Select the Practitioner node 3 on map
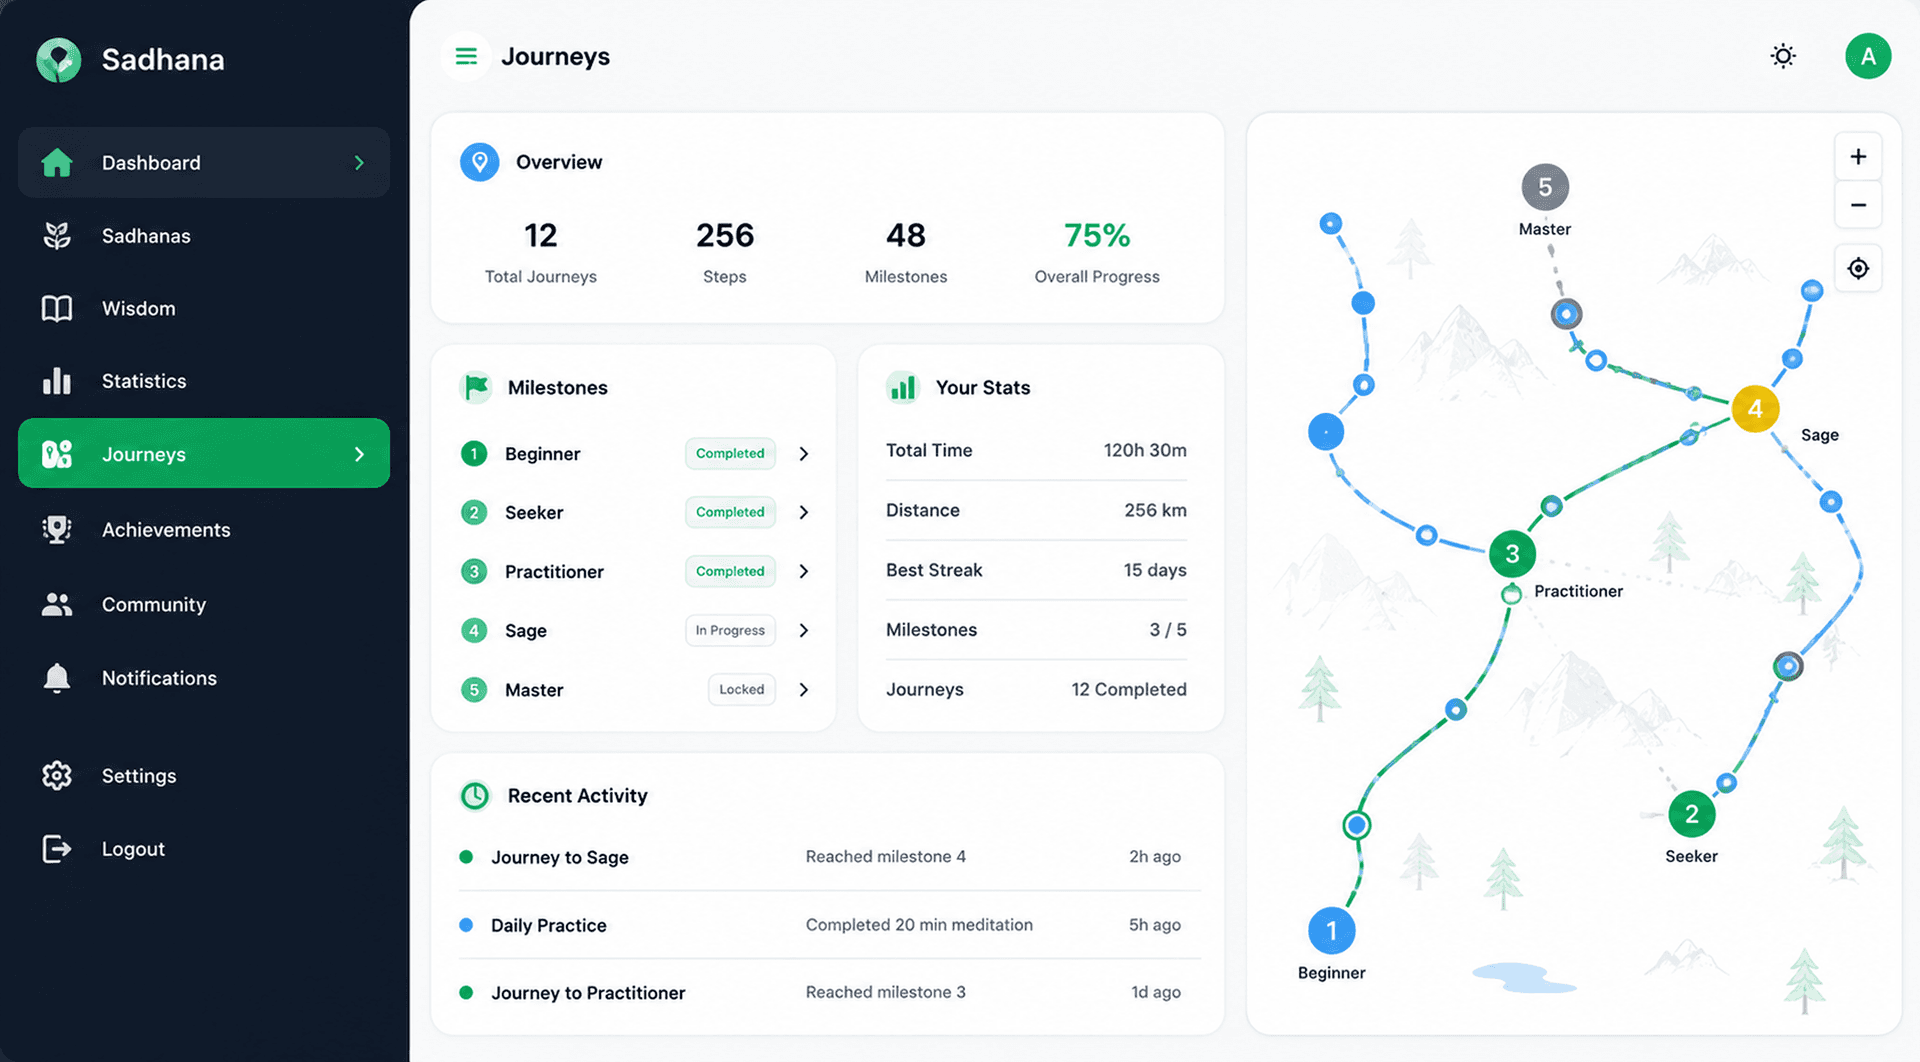The image size is (1920, 1062). [x=1512, y=554]
